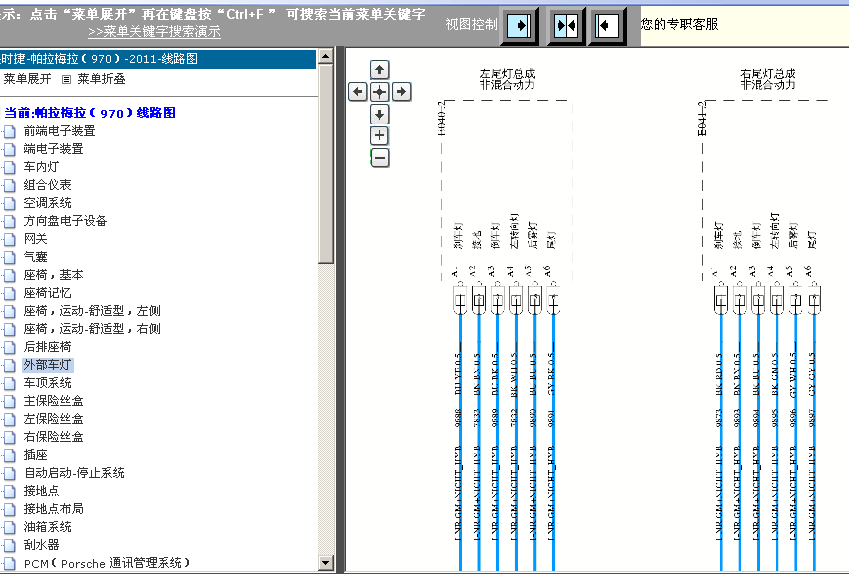Pan the diagram up with the up arrow
This screenshot has height=574, width=849.
pos(380,70)
